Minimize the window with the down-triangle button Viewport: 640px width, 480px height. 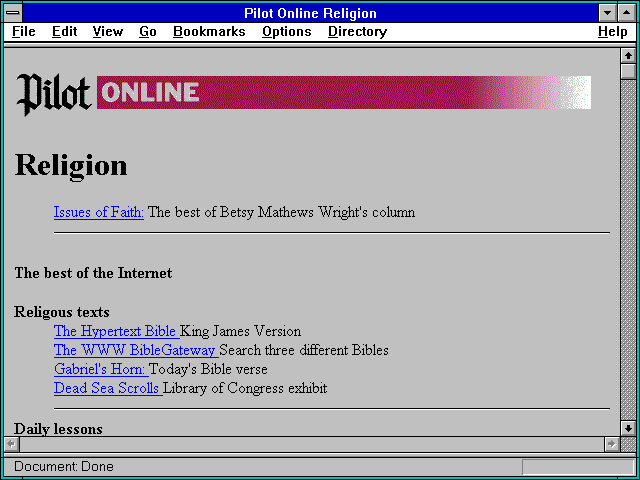point(607,13)
